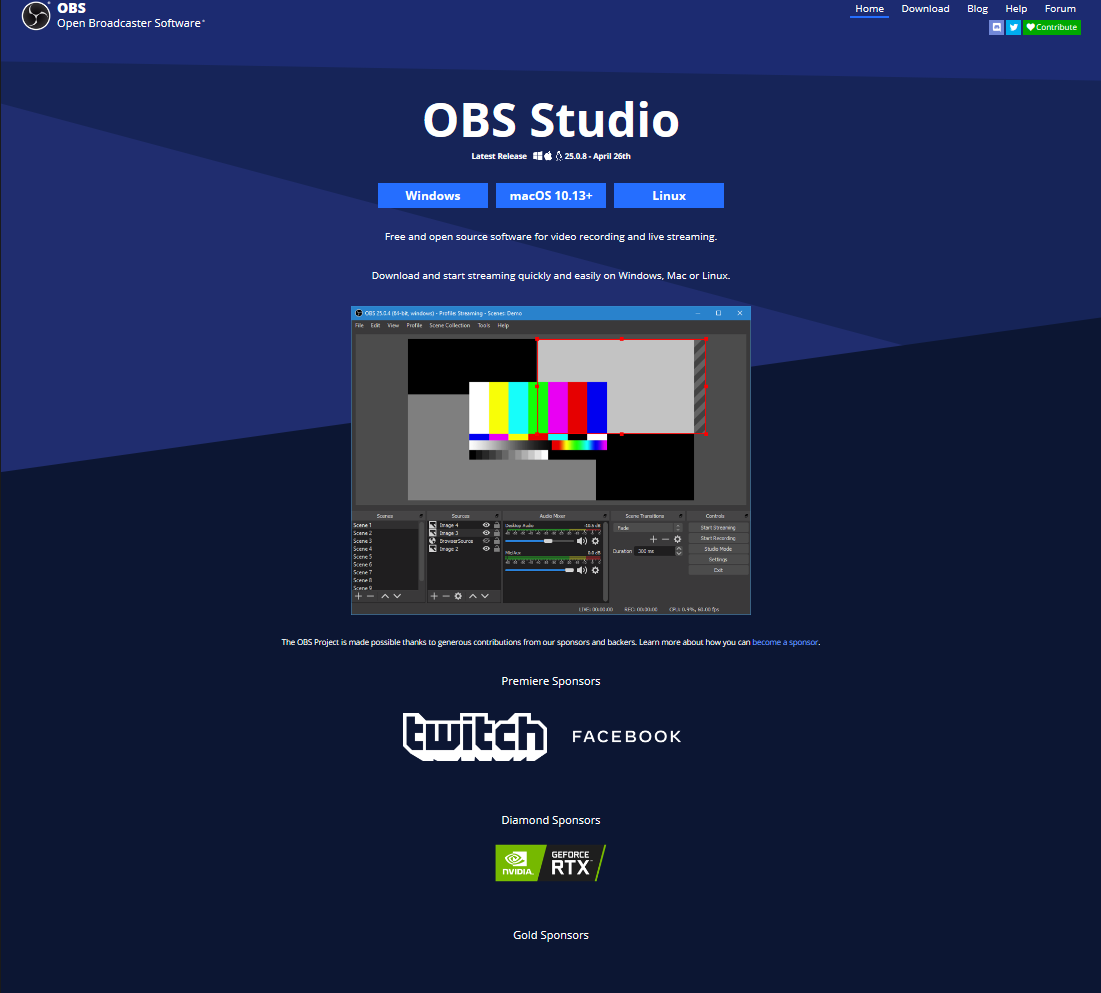Click the remove source minus icon in OBS screenshot
This screenshot has height=993, width=1101.
446,596
